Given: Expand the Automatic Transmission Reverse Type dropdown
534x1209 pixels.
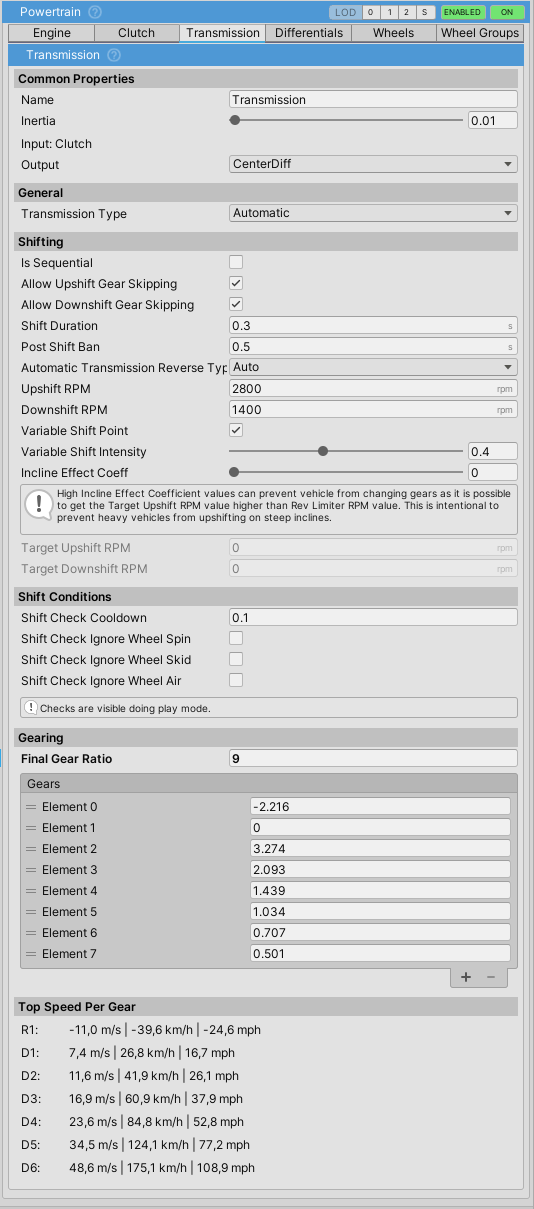Looking at the screenshot, I should 373,367.
